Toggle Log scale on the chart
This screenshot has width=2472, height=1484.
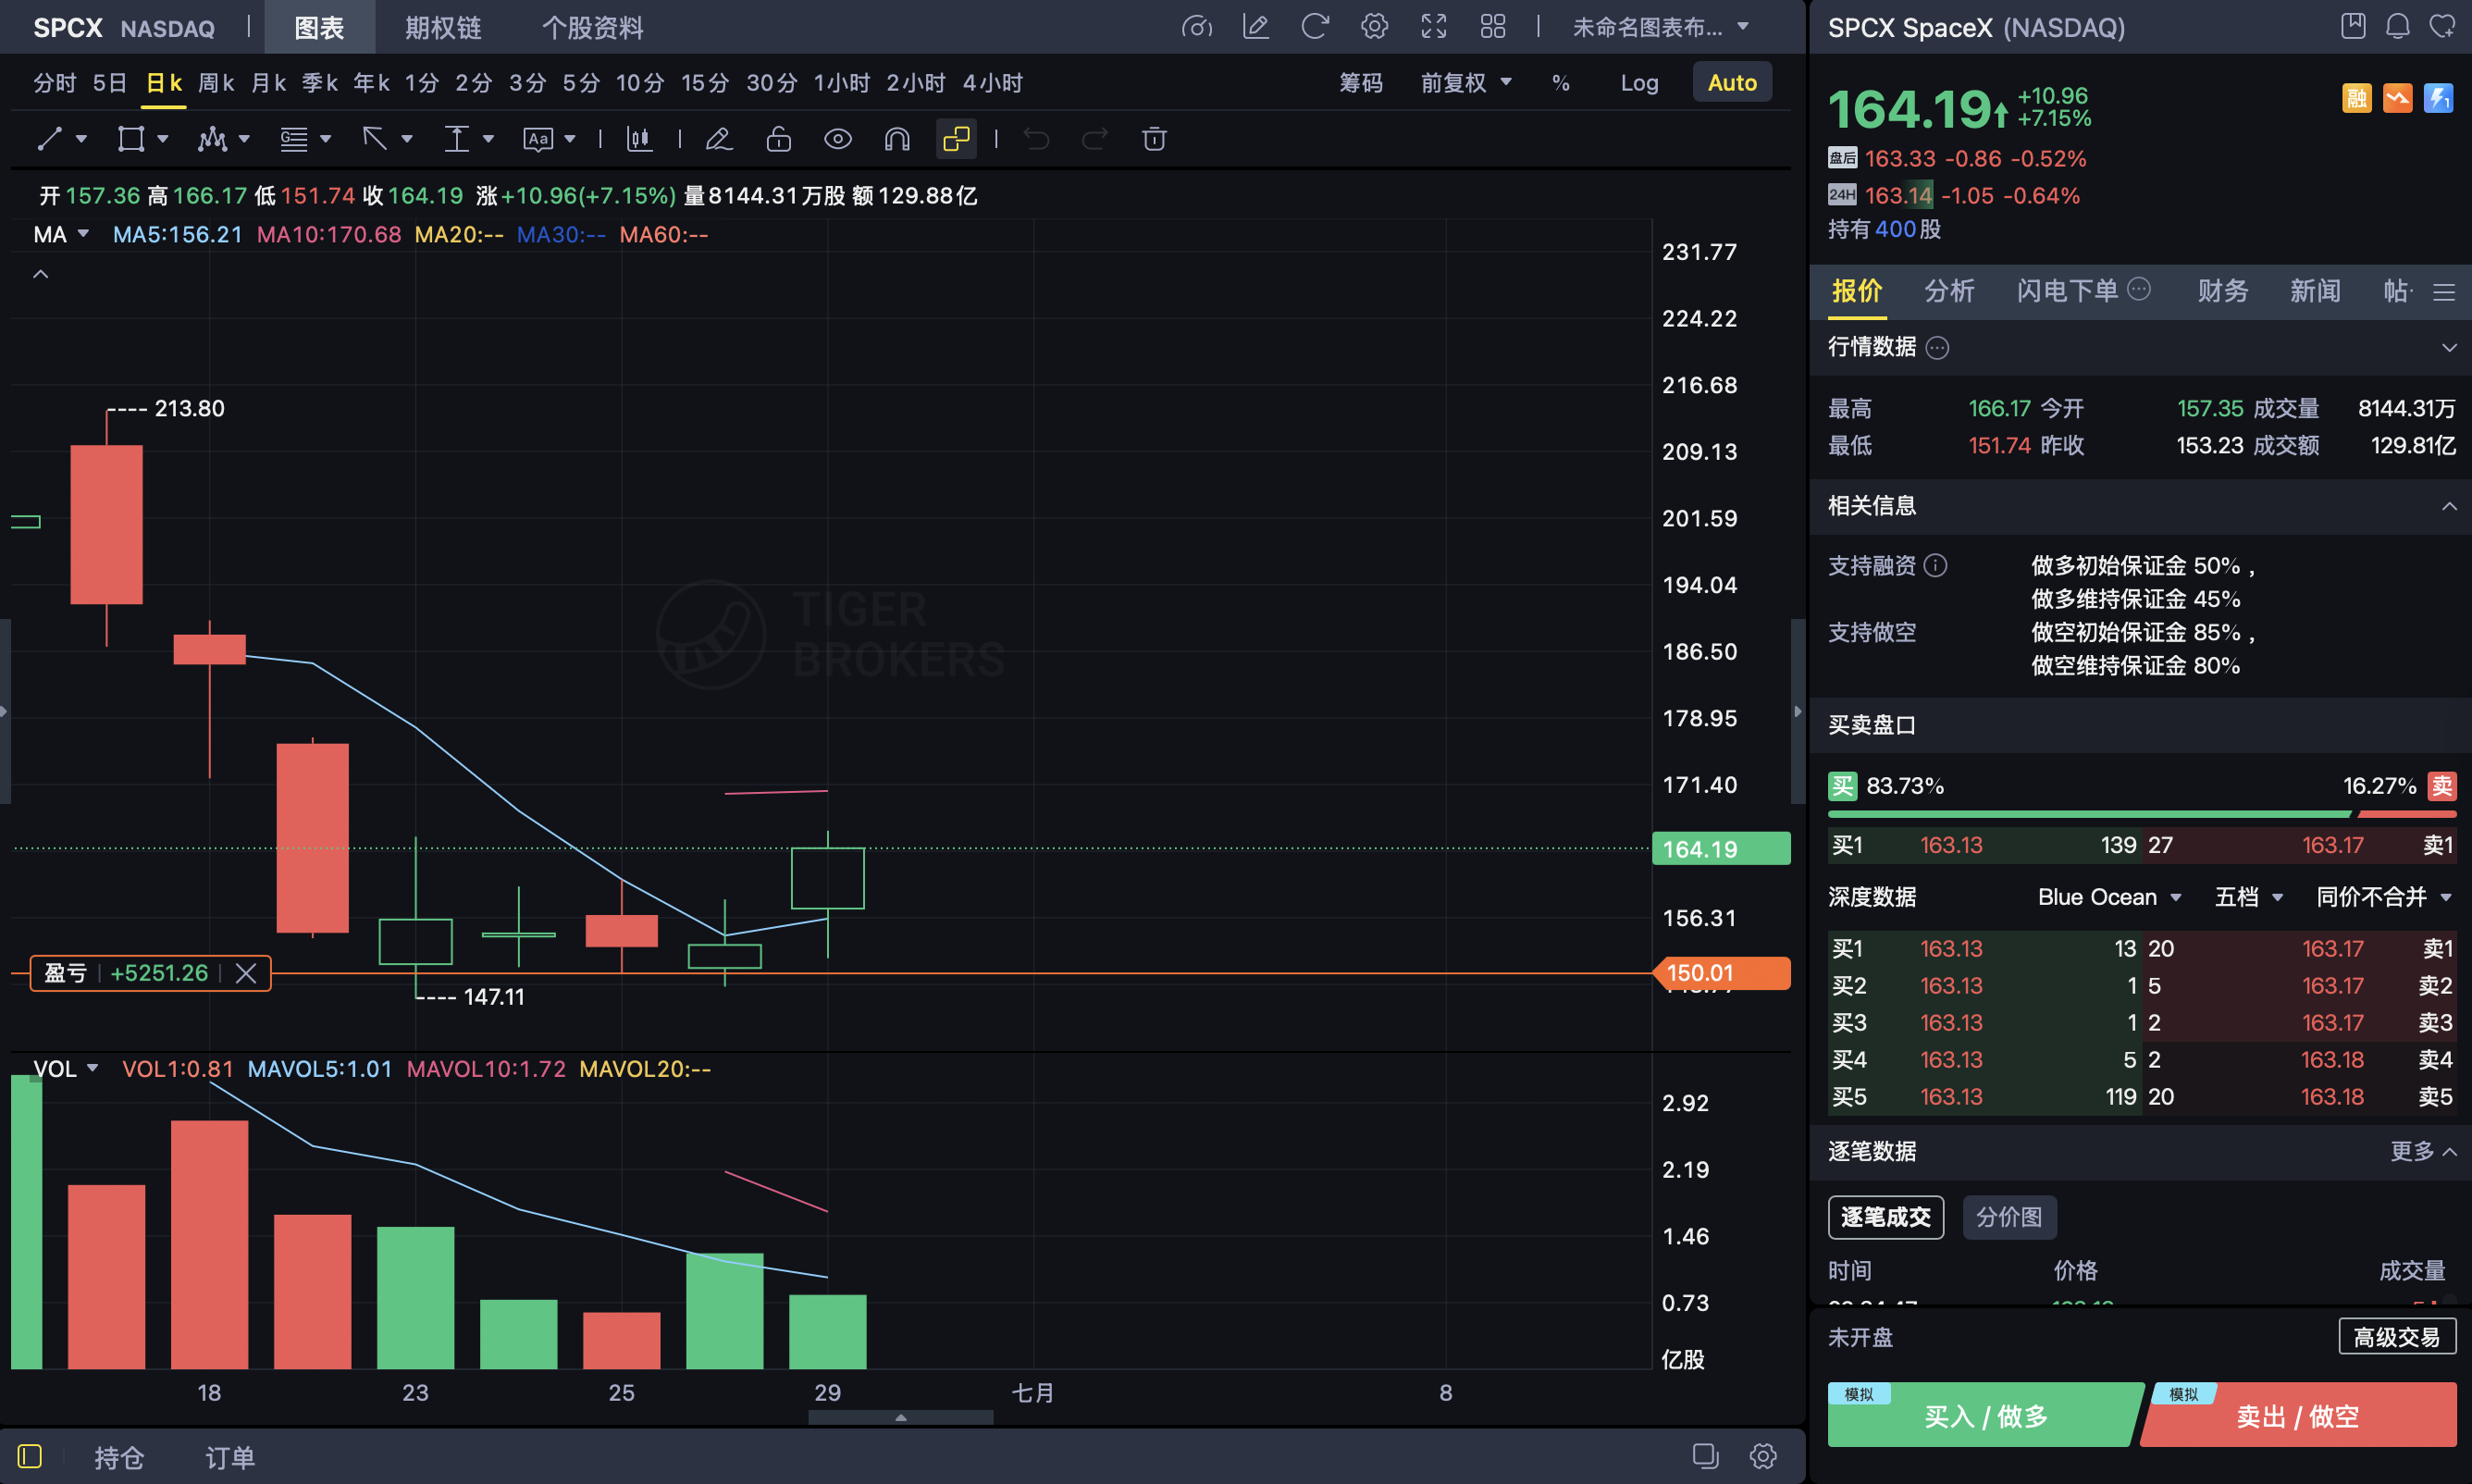[x=1640, y=83]
